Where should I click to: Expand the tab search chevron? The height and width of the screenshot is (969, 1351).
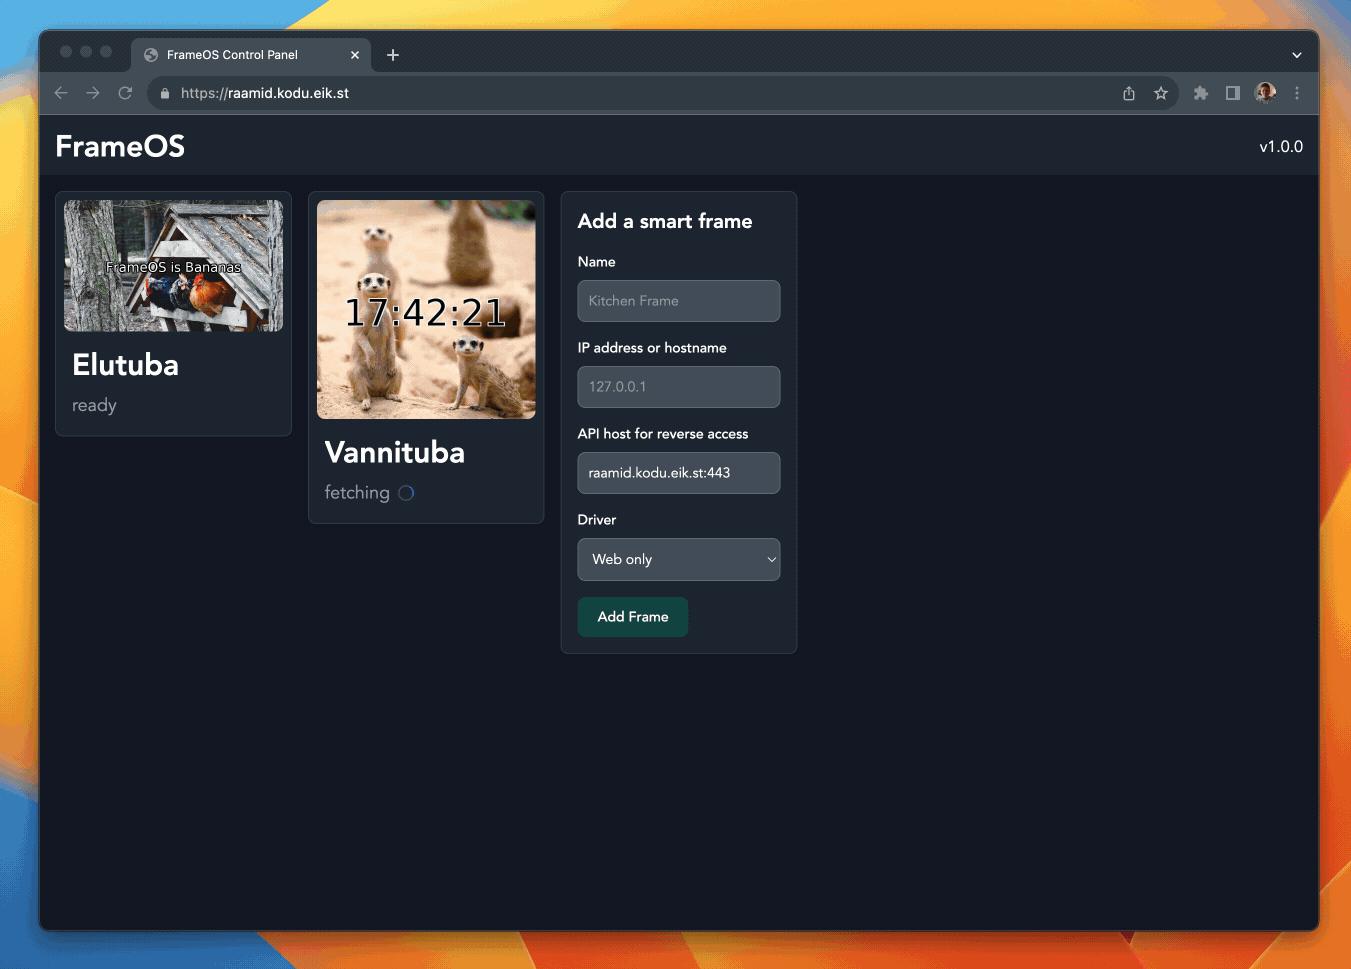[1297, 55]
